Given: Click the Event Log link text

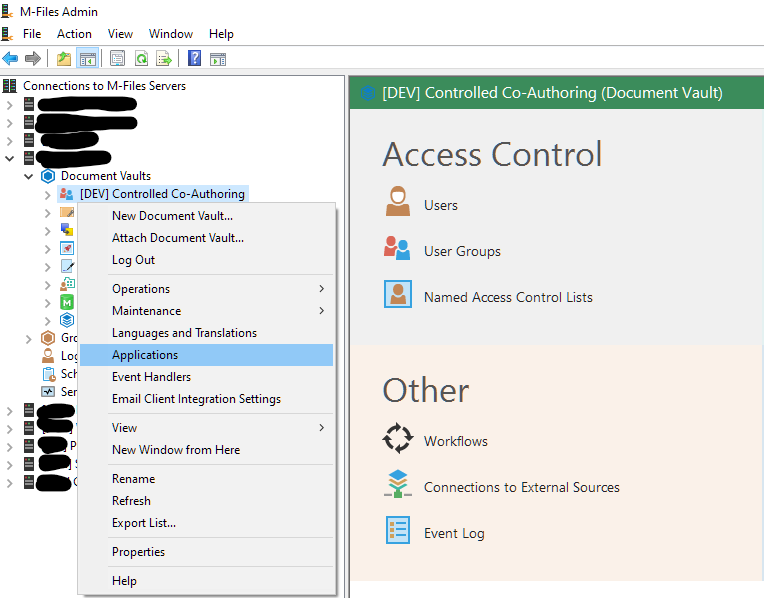Looking at the screenshot, I should click(x=454, y=534).
